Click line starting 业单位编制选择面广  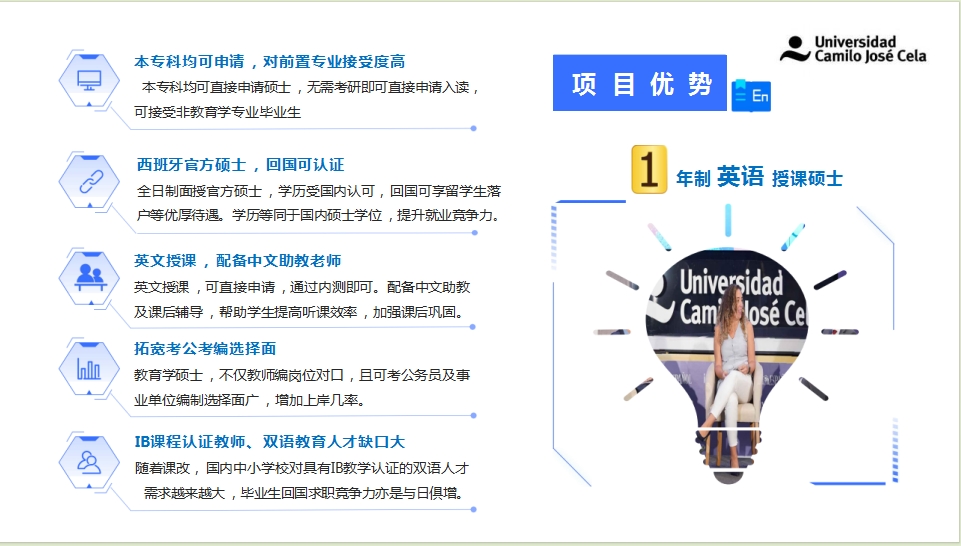[250, 400]
